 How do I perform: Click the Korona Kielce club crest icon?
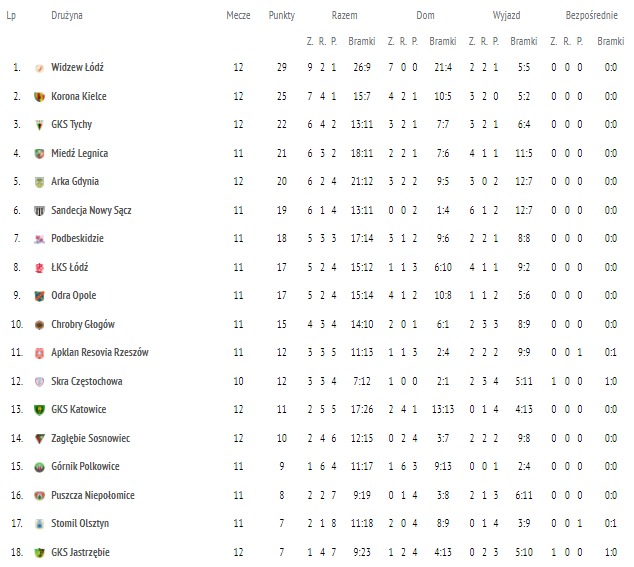click(x=39, y=97)
